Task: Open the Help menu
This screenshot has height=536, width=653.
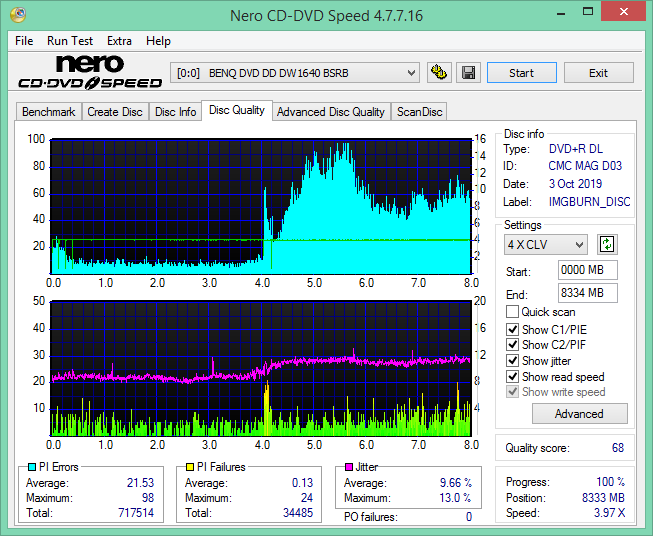Action: click(158, 41)
